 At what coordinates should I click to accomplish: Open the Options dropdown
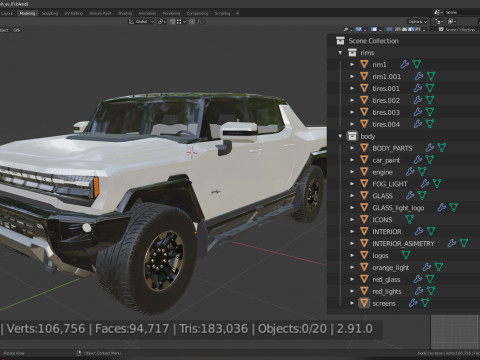(x=417, y=22)
